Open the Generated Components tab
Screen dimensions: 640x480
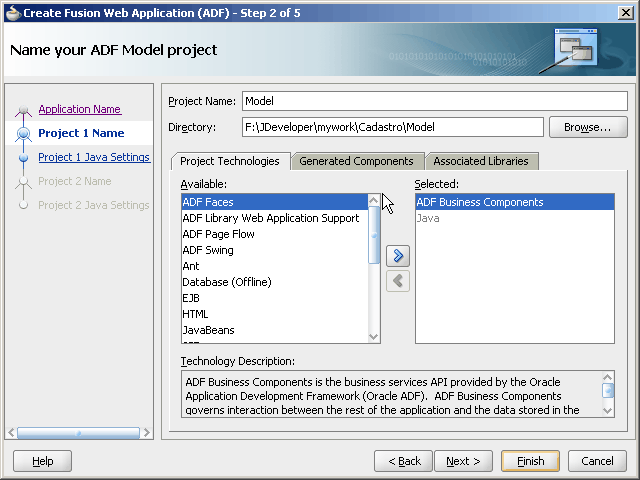[x=356, y=161]
